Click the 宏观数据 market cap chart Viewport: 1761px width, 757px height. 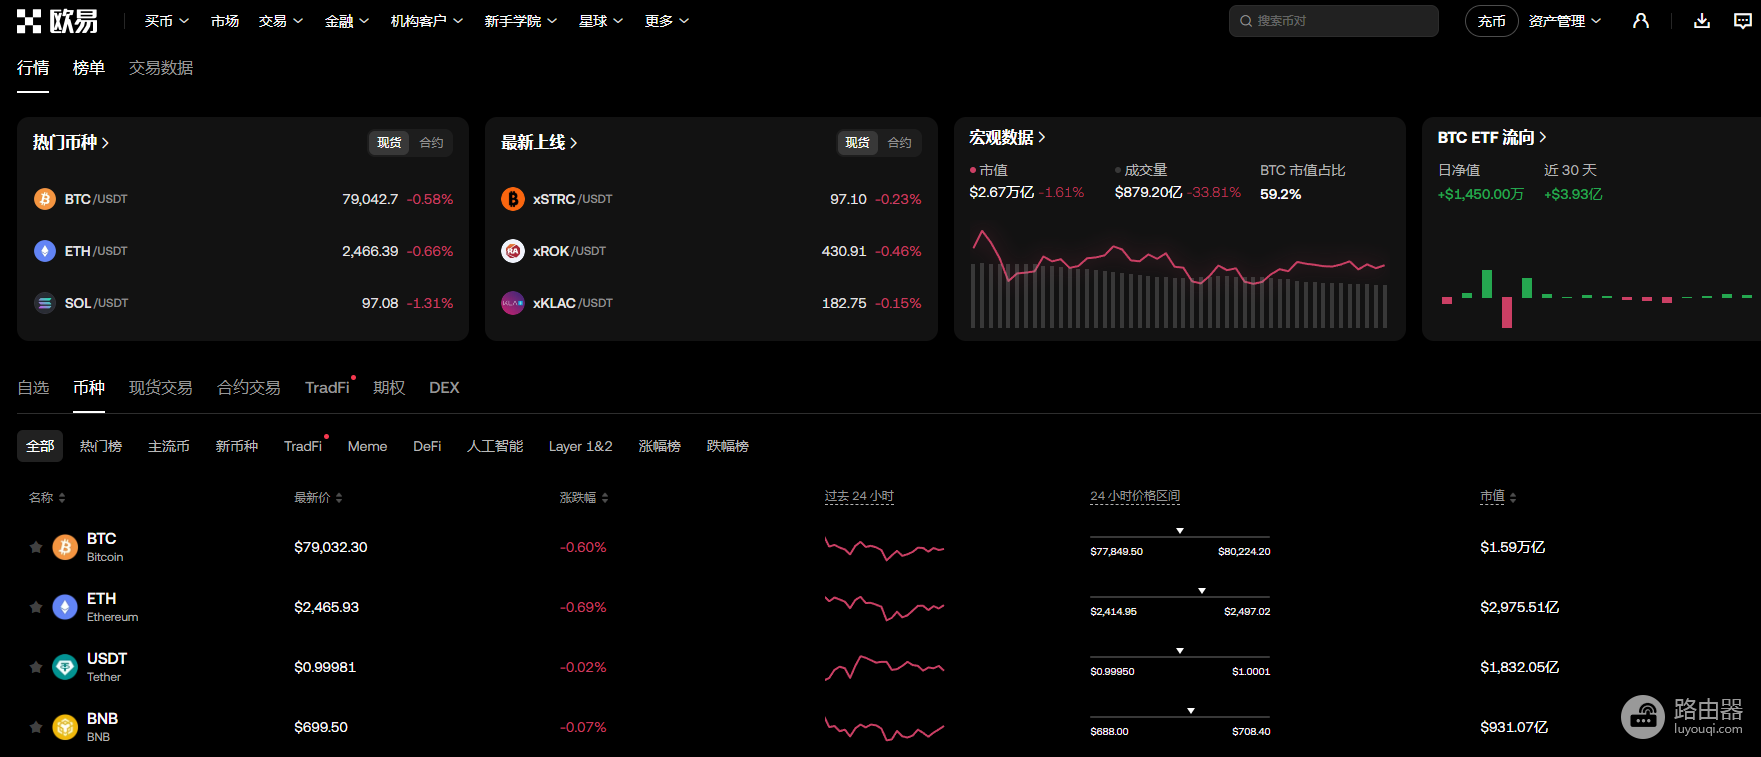click(x=1179, y=277)
